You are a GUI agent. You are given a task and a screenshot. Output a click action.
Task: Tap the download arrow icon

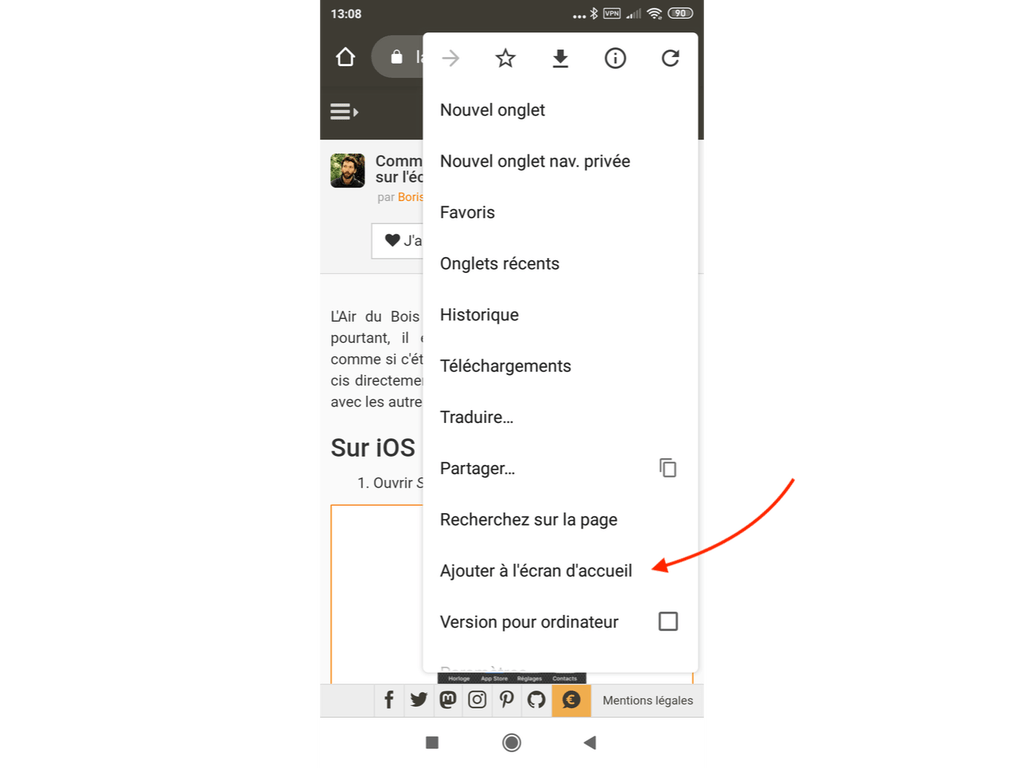tap(560, 58)
